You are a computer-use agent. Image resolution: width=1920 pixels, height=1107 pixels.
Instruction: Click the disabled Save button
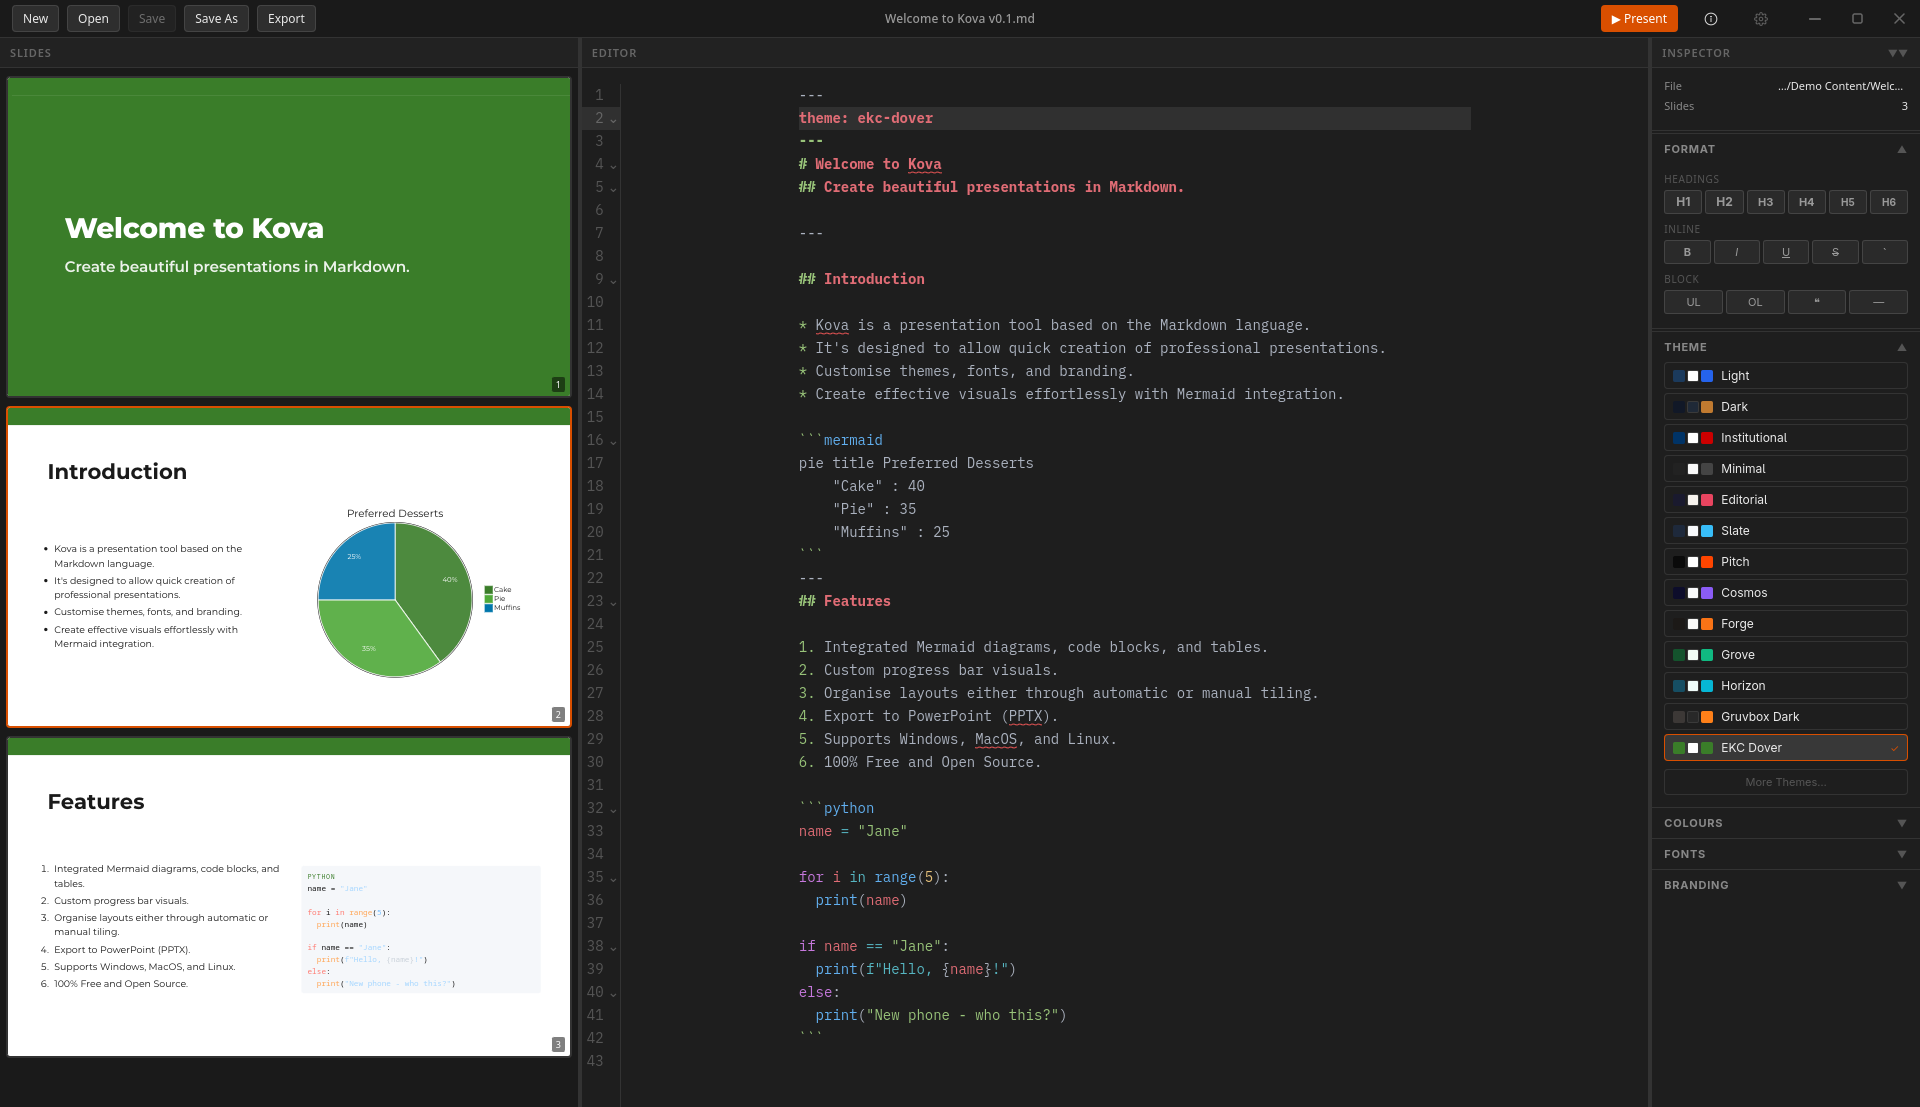[x=152, y=18]
